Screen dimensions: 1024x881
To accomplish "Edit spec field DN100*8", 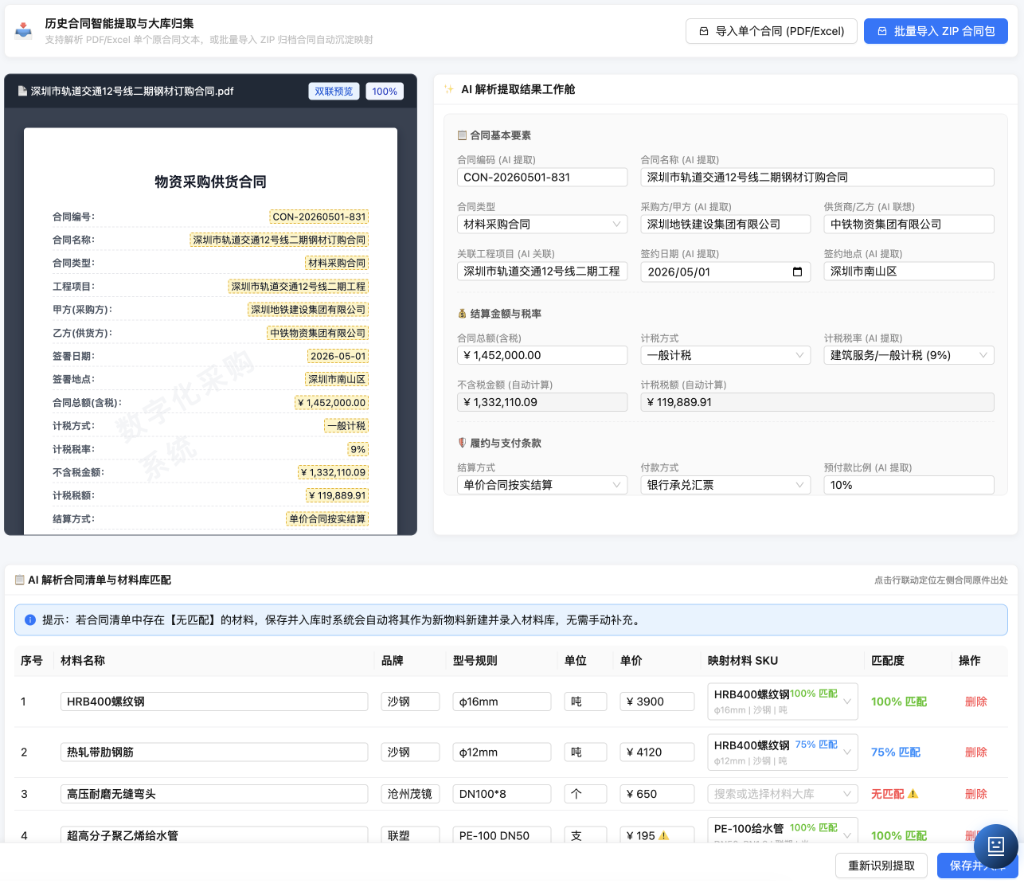I will (x=502, y=794).
